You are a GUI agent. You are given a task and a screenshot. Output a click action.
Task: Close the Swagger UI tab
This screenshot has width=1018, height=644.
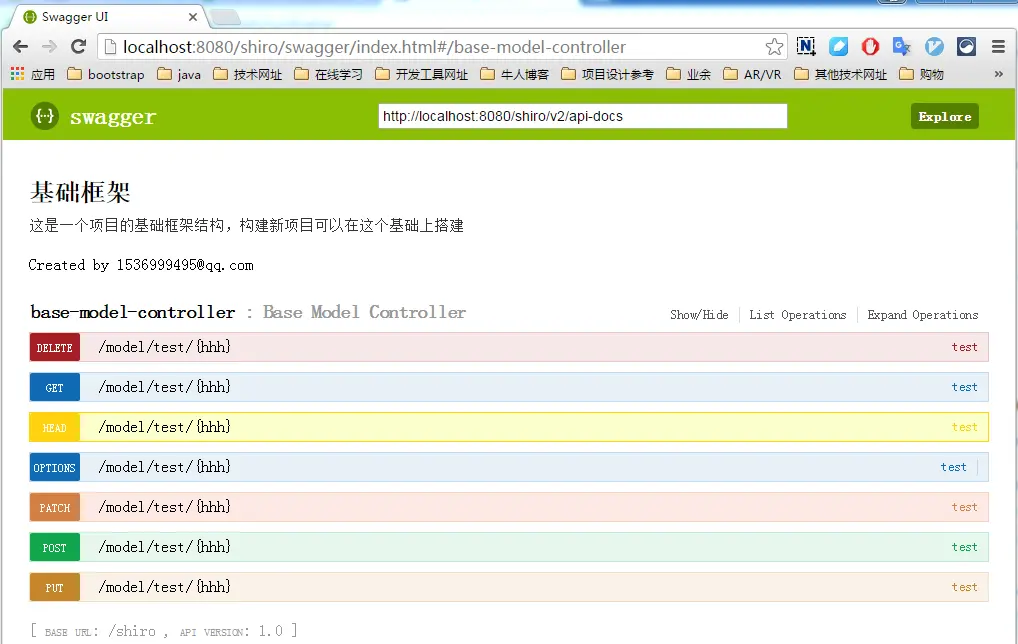tap(193, 17)
